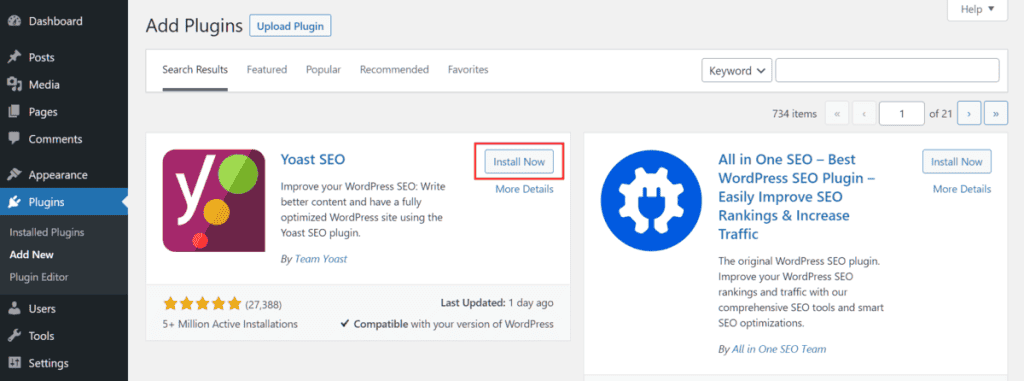
Task: Open the Yoast SEO title link
Action: (x=313, y=159)
